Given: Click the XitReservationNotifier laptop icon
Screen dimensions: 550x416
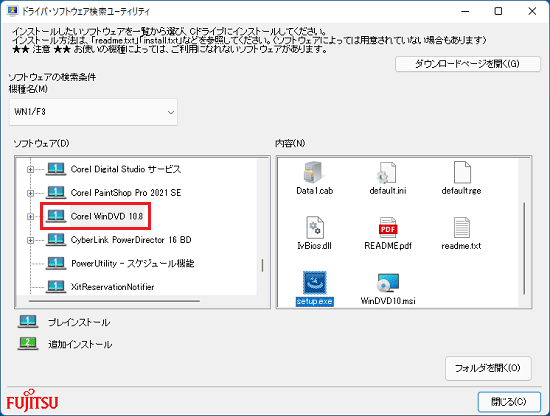Looking at the screenshot, I should (x=56, y=287).
